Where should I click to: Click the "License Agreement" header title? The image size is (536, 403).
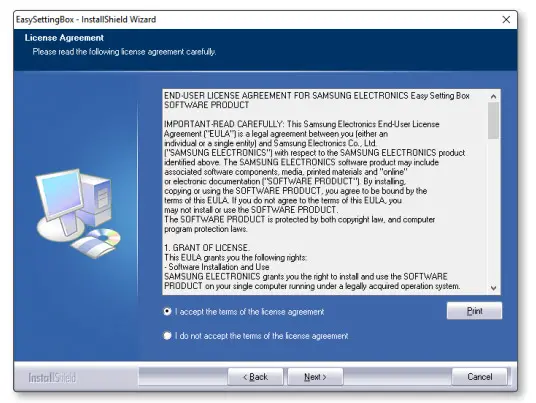pos(64,38)
